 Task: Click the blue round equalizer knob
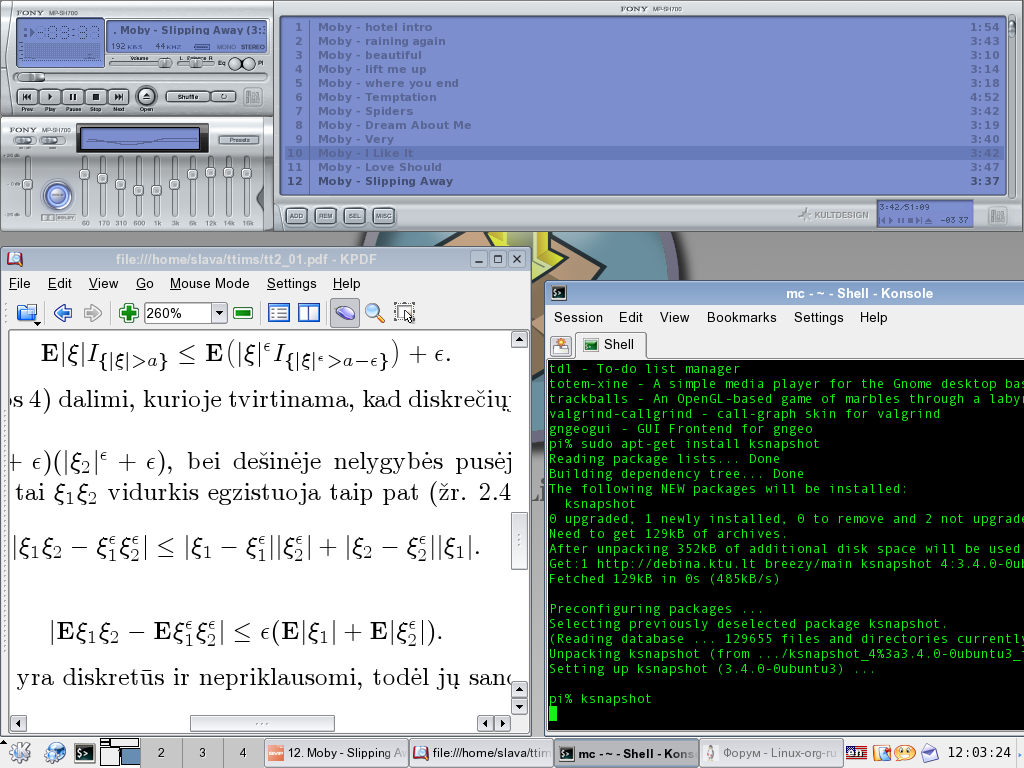tap(57, 195)
